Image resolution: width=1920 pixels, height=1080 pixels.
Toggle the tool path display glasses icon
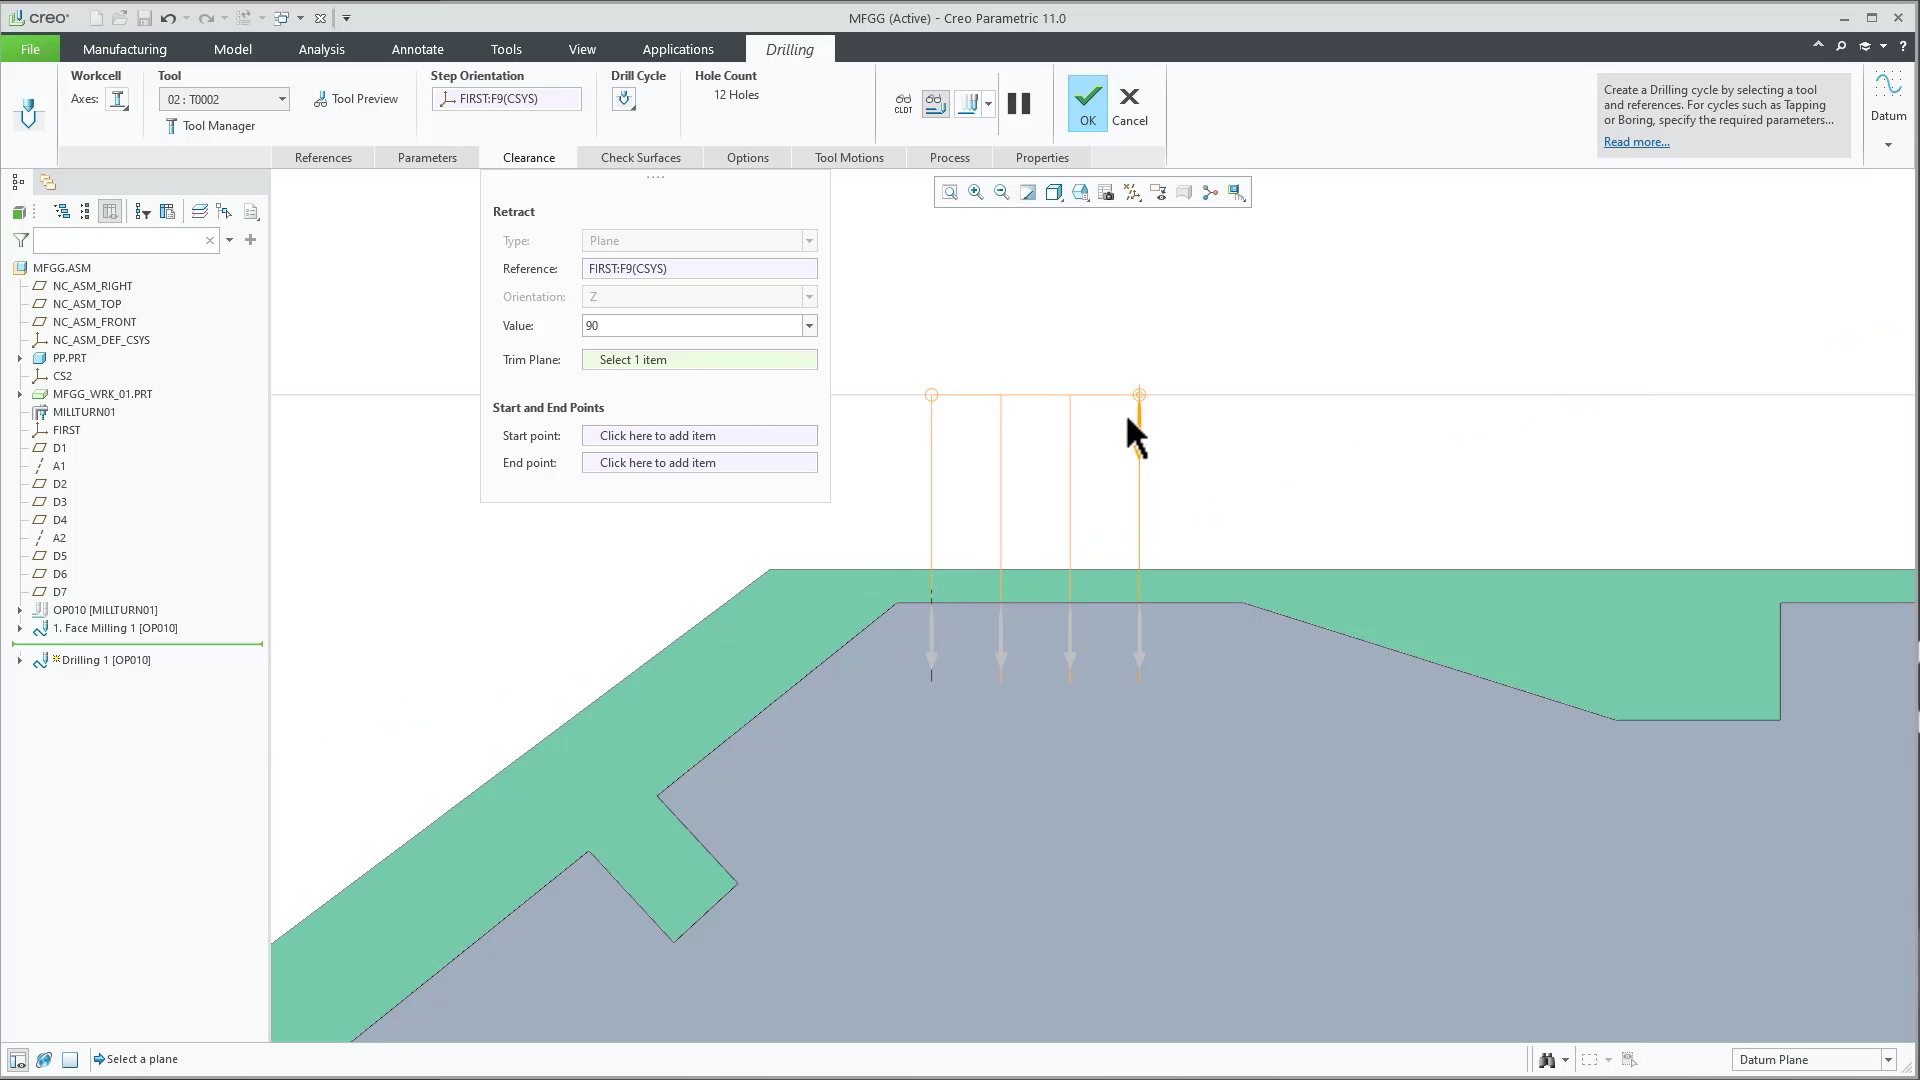click(x=935, y=103)
